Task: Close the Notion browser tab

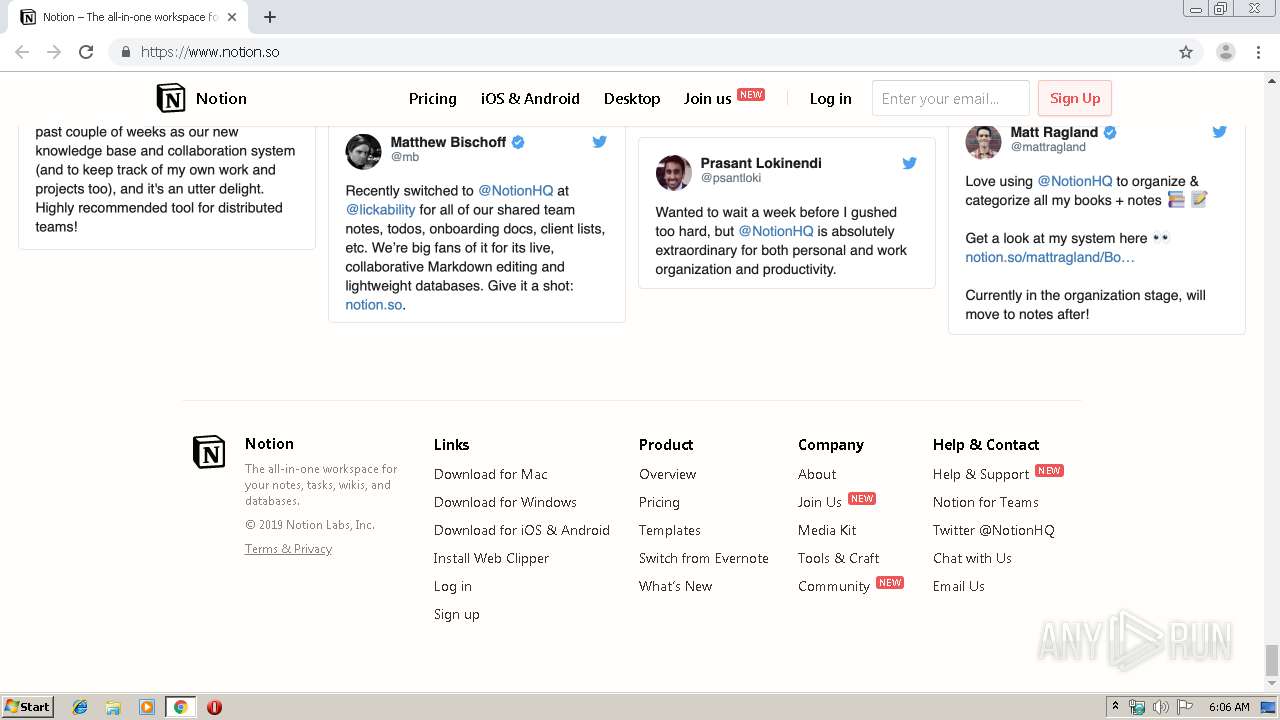Action: pos(232,17)
